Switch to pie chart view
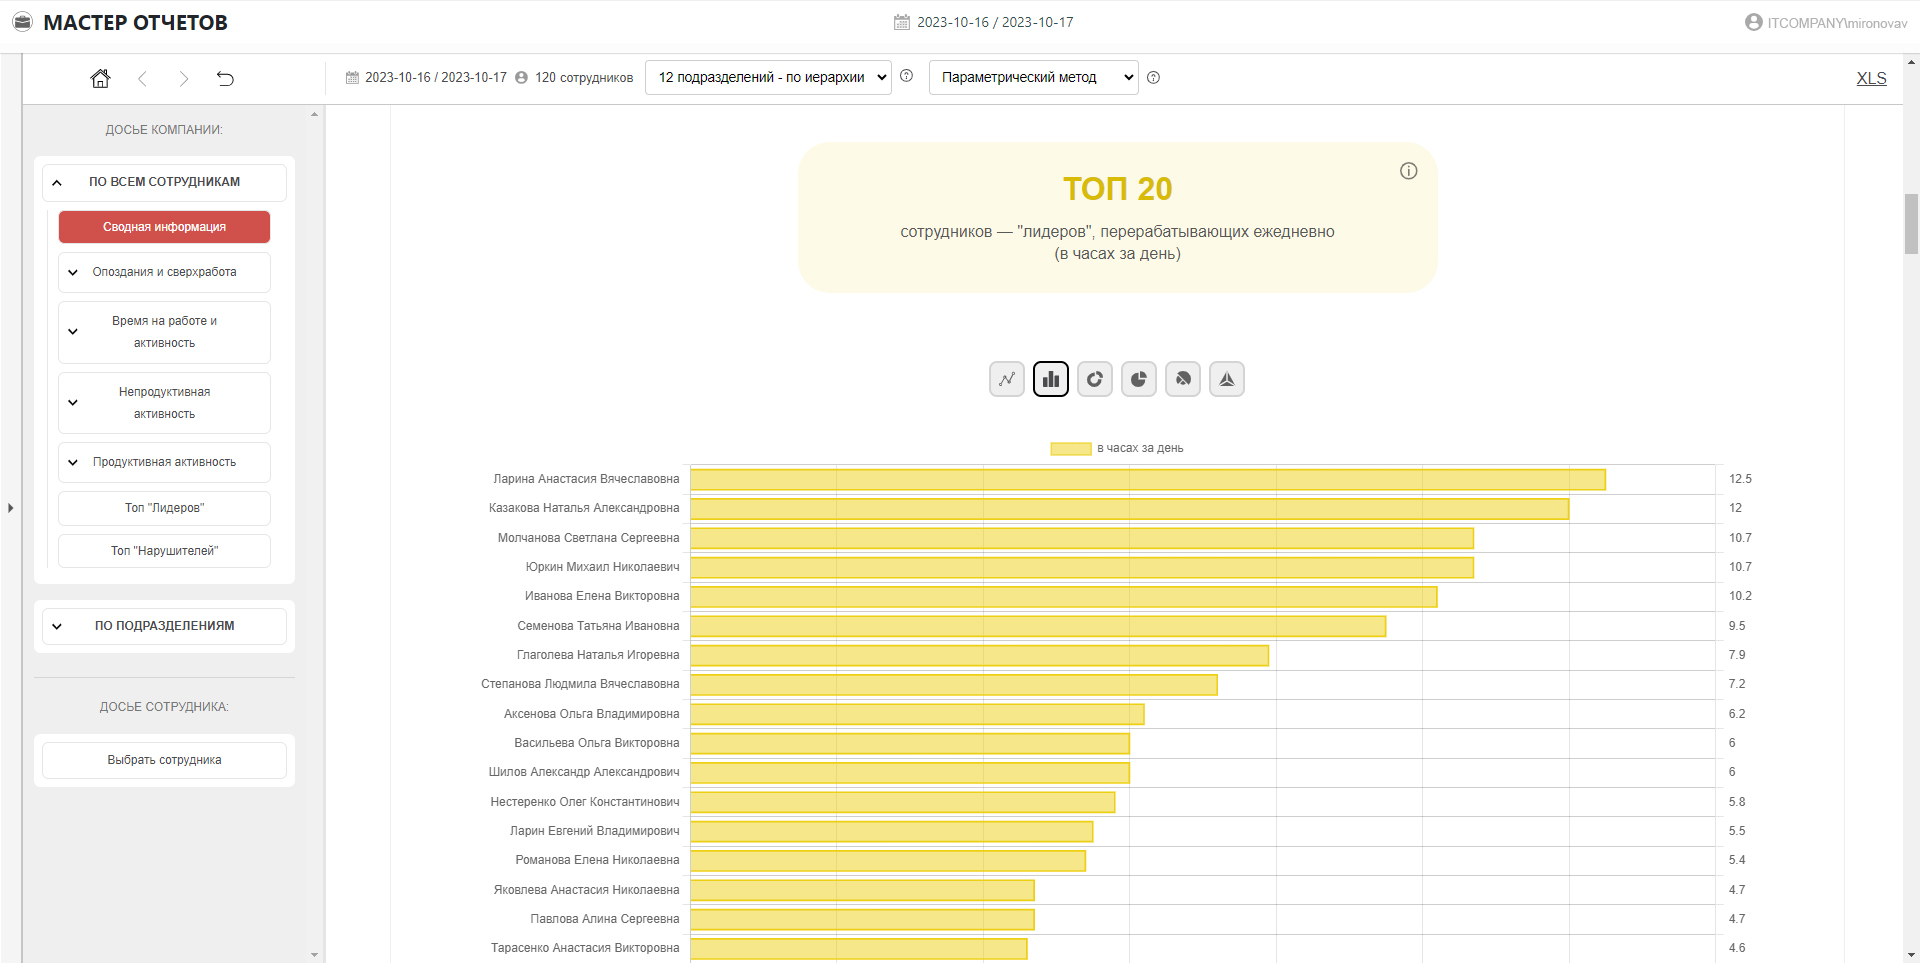The image size is (1920, 963). pos(1138,379)
